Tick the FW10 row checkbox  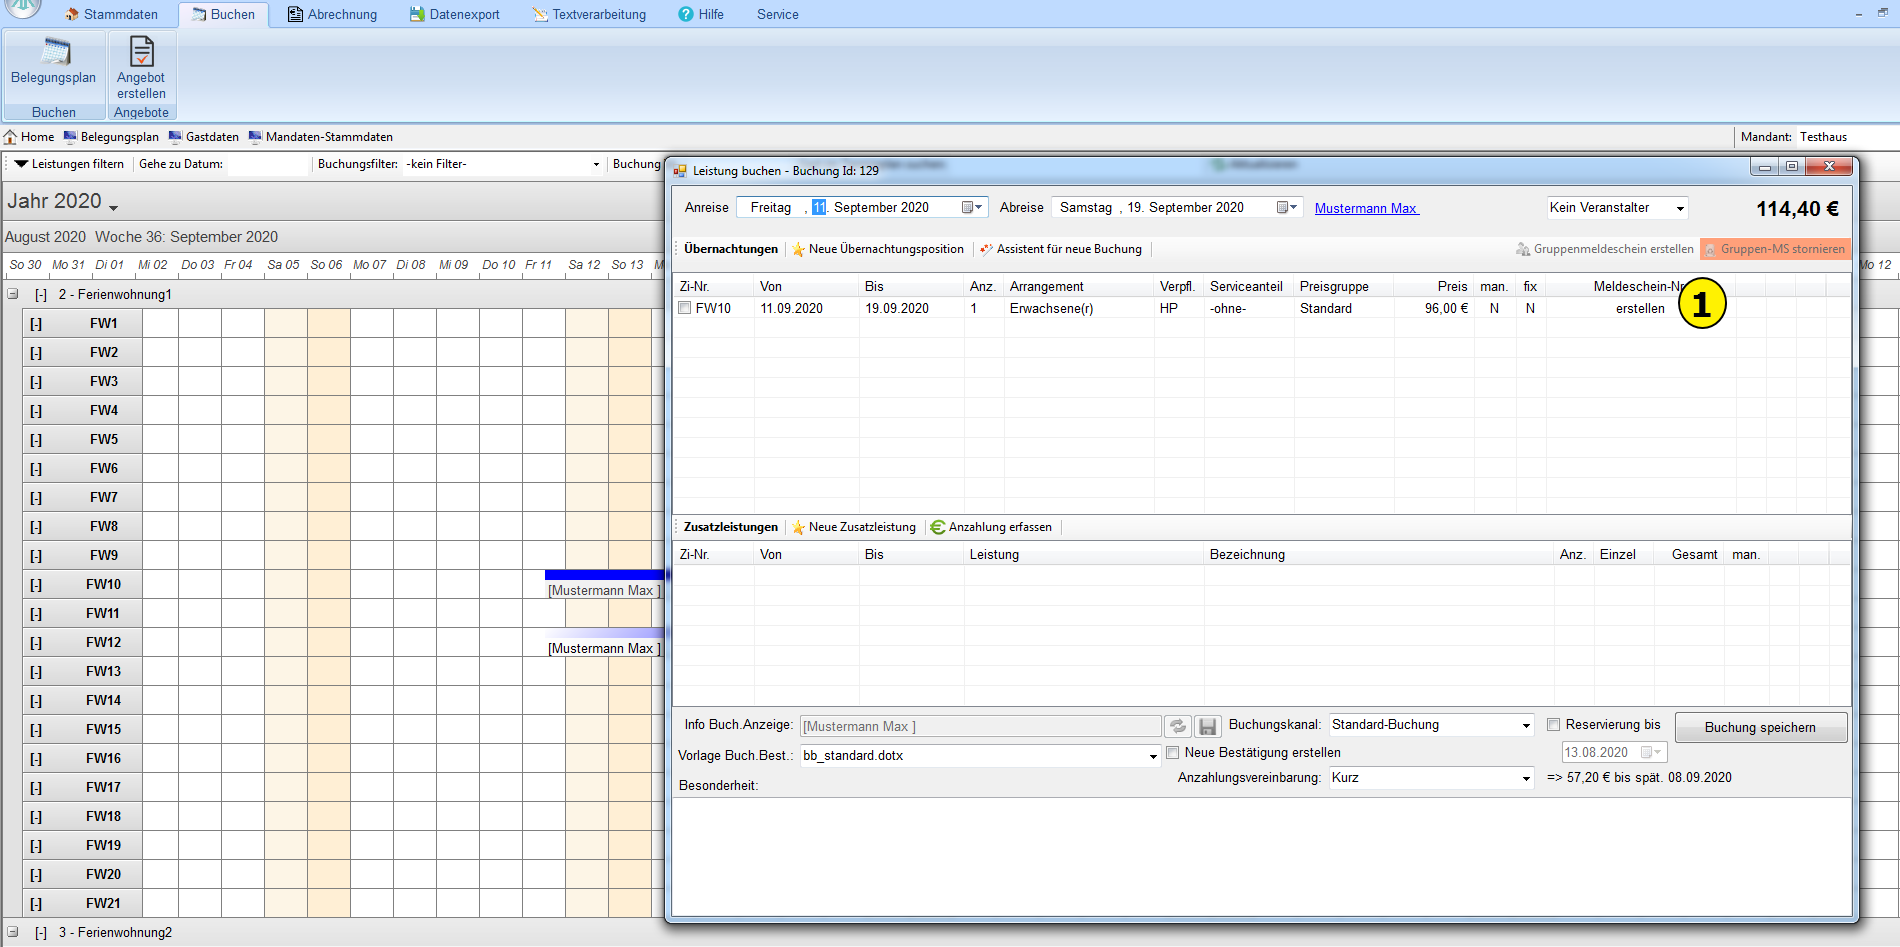[x=685, y=309]
